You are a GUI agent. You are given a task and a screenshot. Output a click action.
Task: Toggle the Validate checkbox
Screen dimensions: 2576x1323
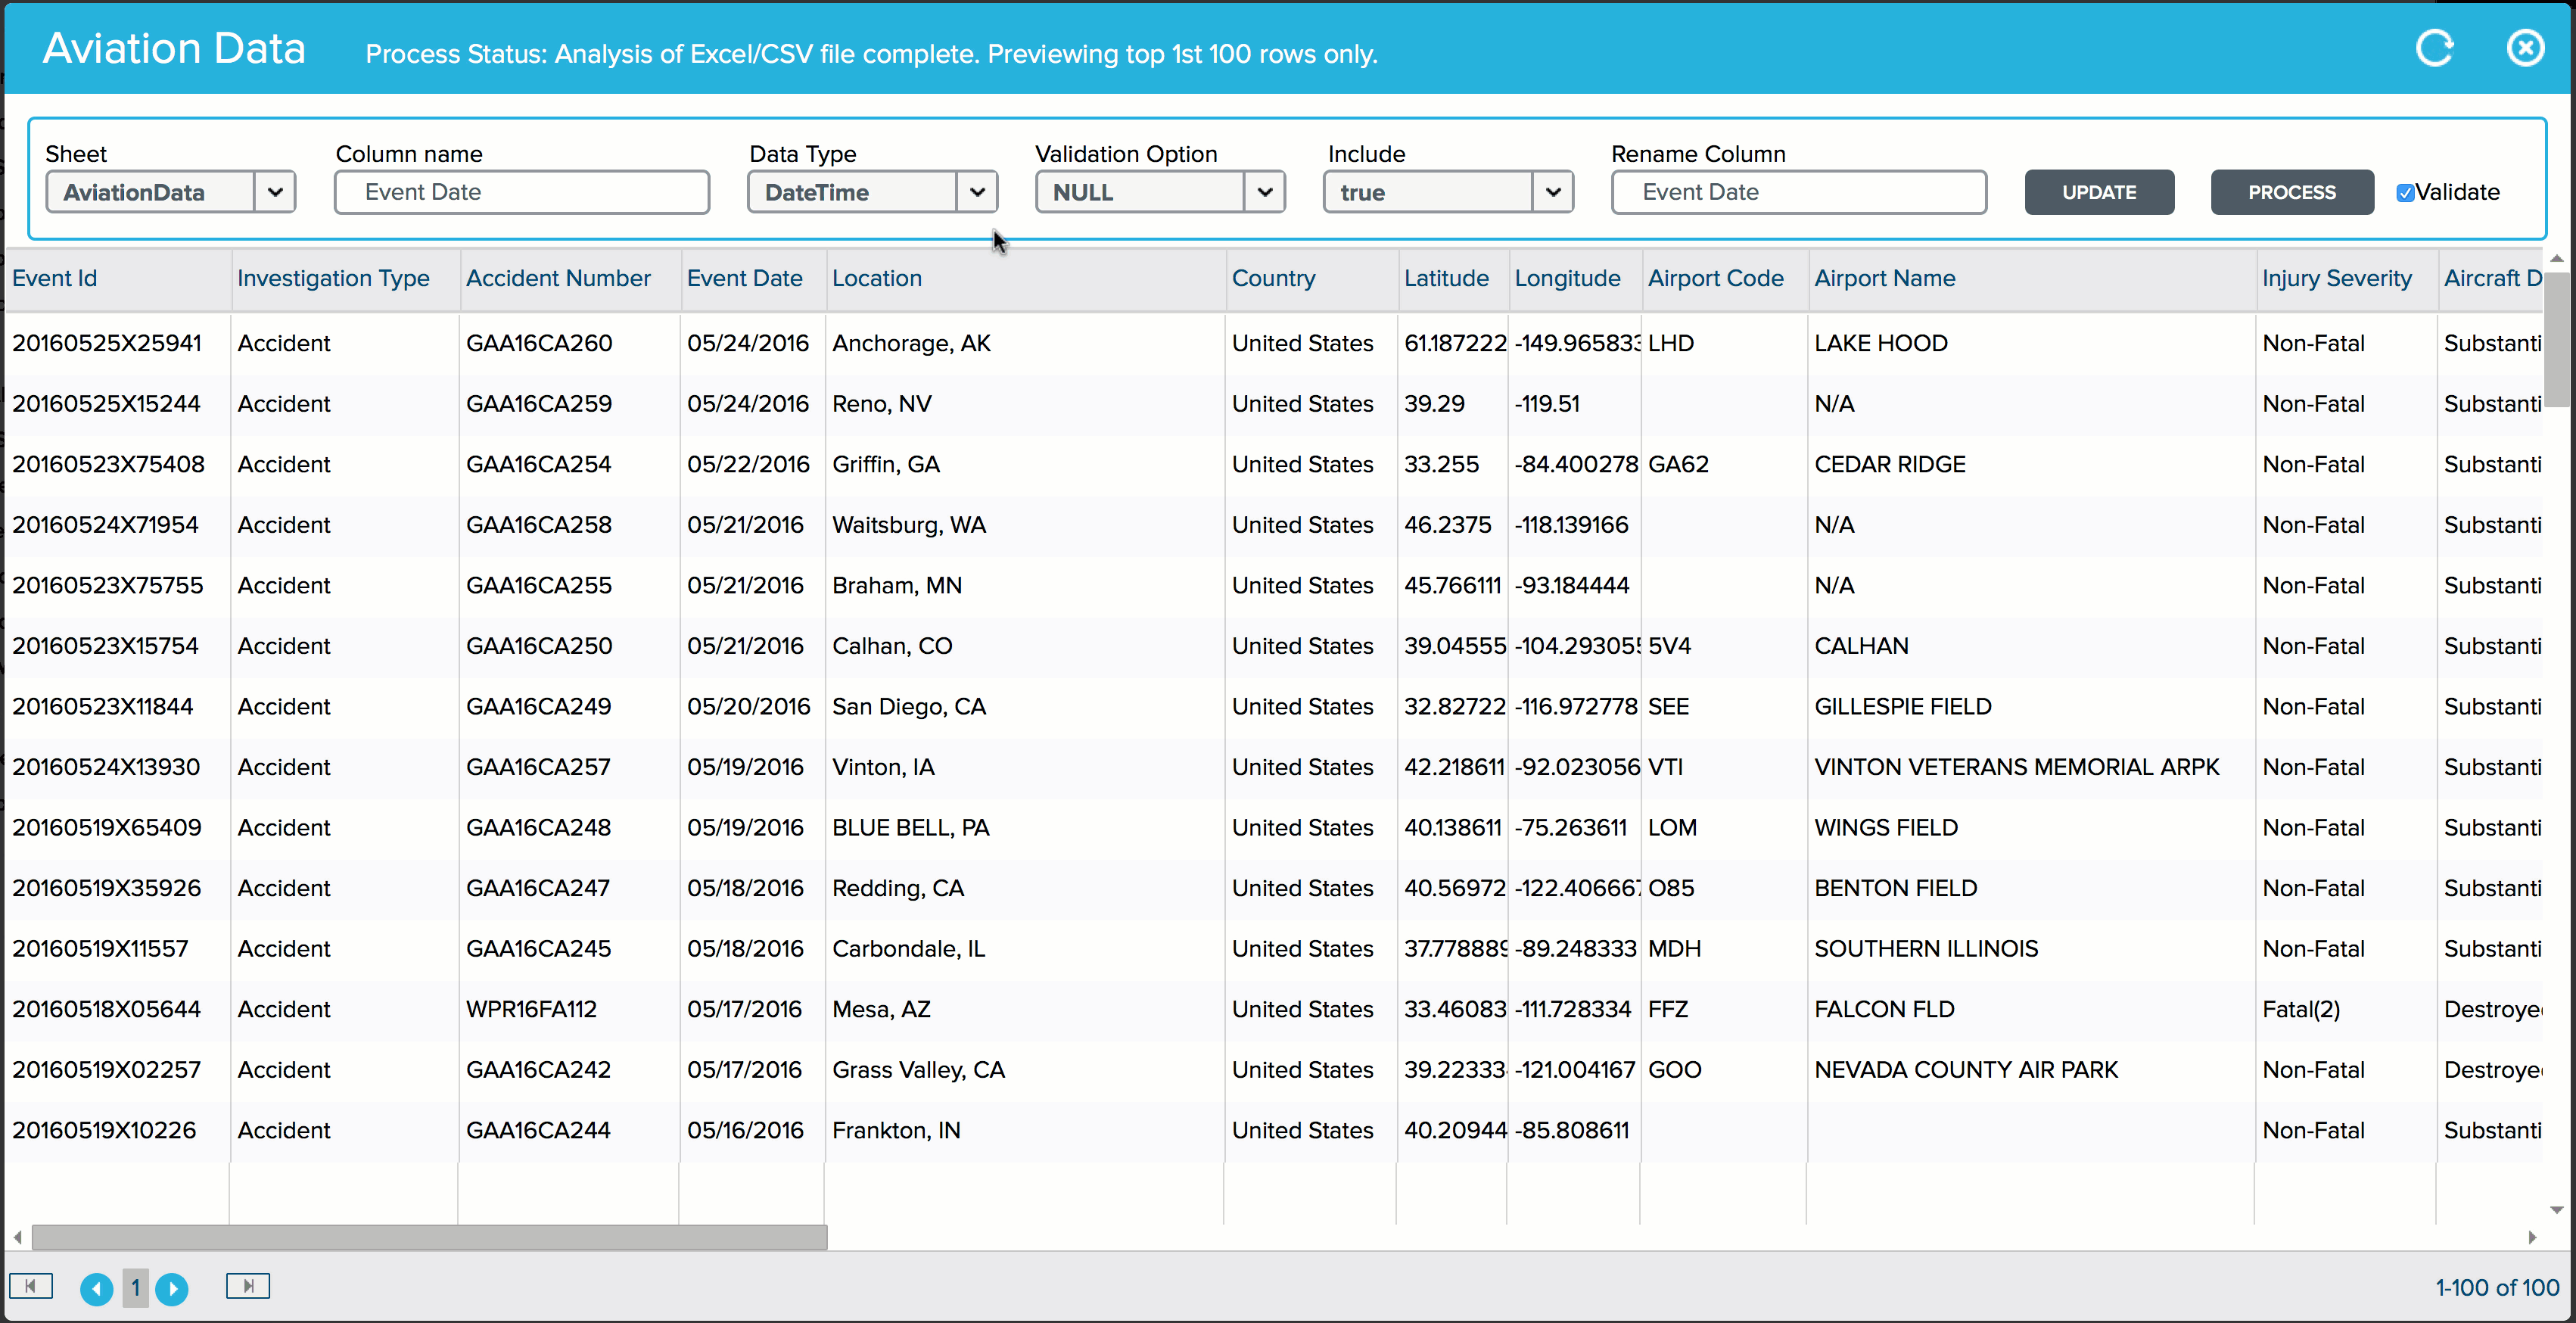pos(2405,193)
